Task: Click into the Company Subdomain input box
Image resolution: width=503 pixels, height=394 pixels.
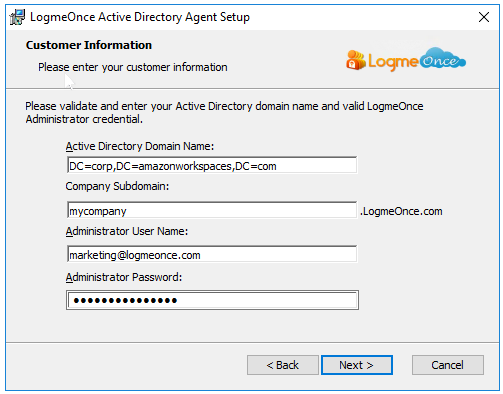Action: (x=212, y=210)
